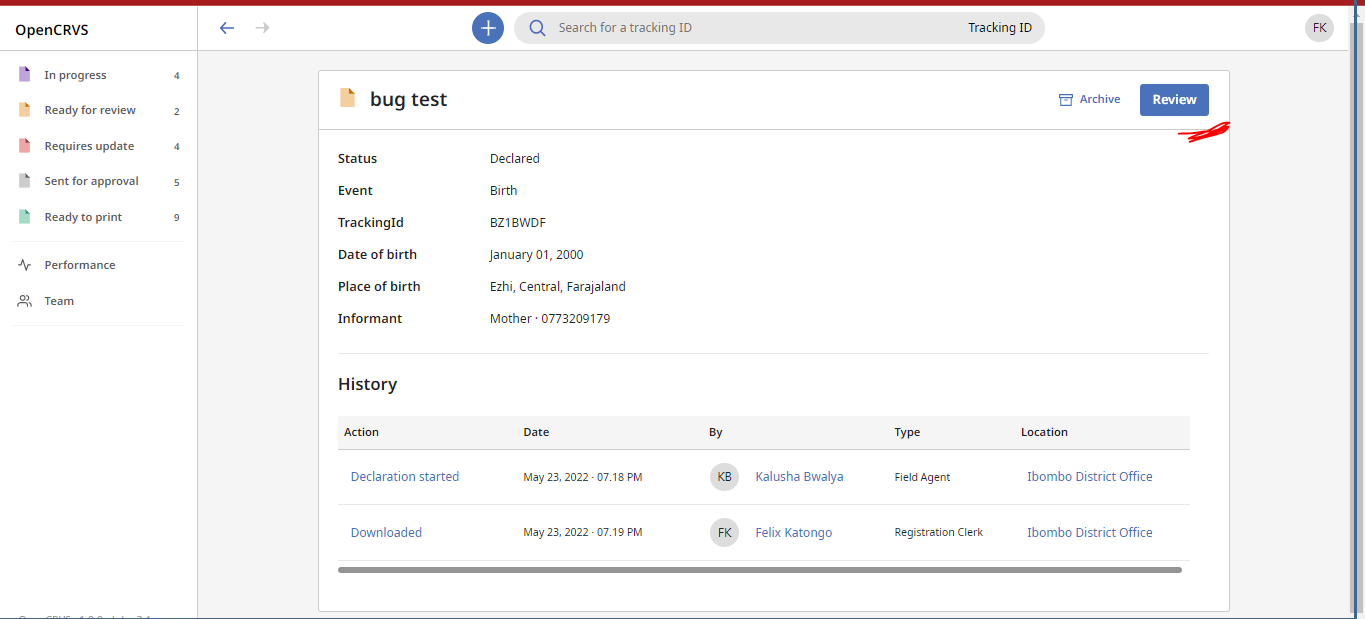This screenshot has width=1365, height=619.
Task: Select the magnifier icon in the search bar
Action: tap(537, 27)
